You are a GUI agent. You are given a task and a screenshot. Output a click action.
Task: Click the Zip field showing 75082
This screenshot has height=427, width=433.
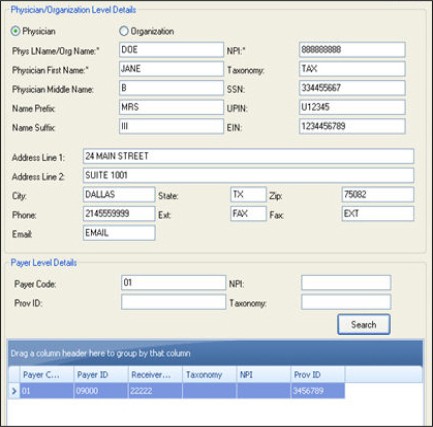378,195
